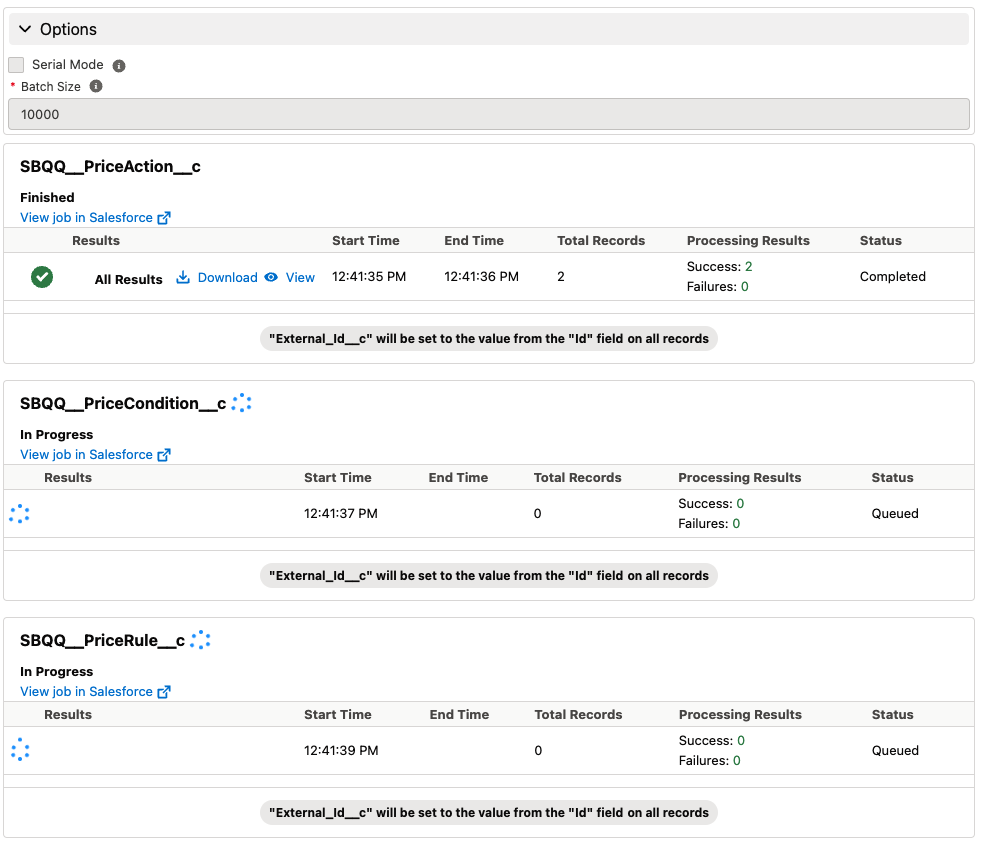Click PriceCondition Processing Results column header
The width and height of the screenshot is (982, 843).
pyautogui.click(x=740, y=477)
